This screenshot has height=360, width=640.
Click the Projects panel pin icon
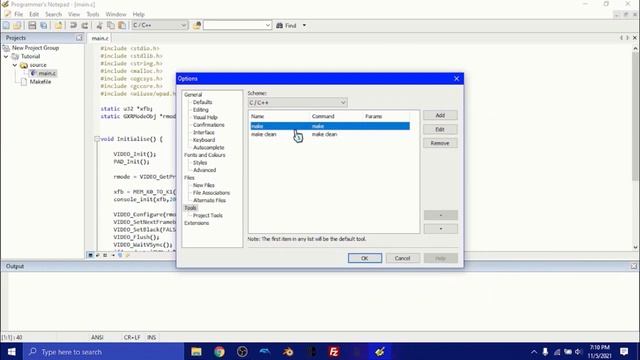click(79, 38)
